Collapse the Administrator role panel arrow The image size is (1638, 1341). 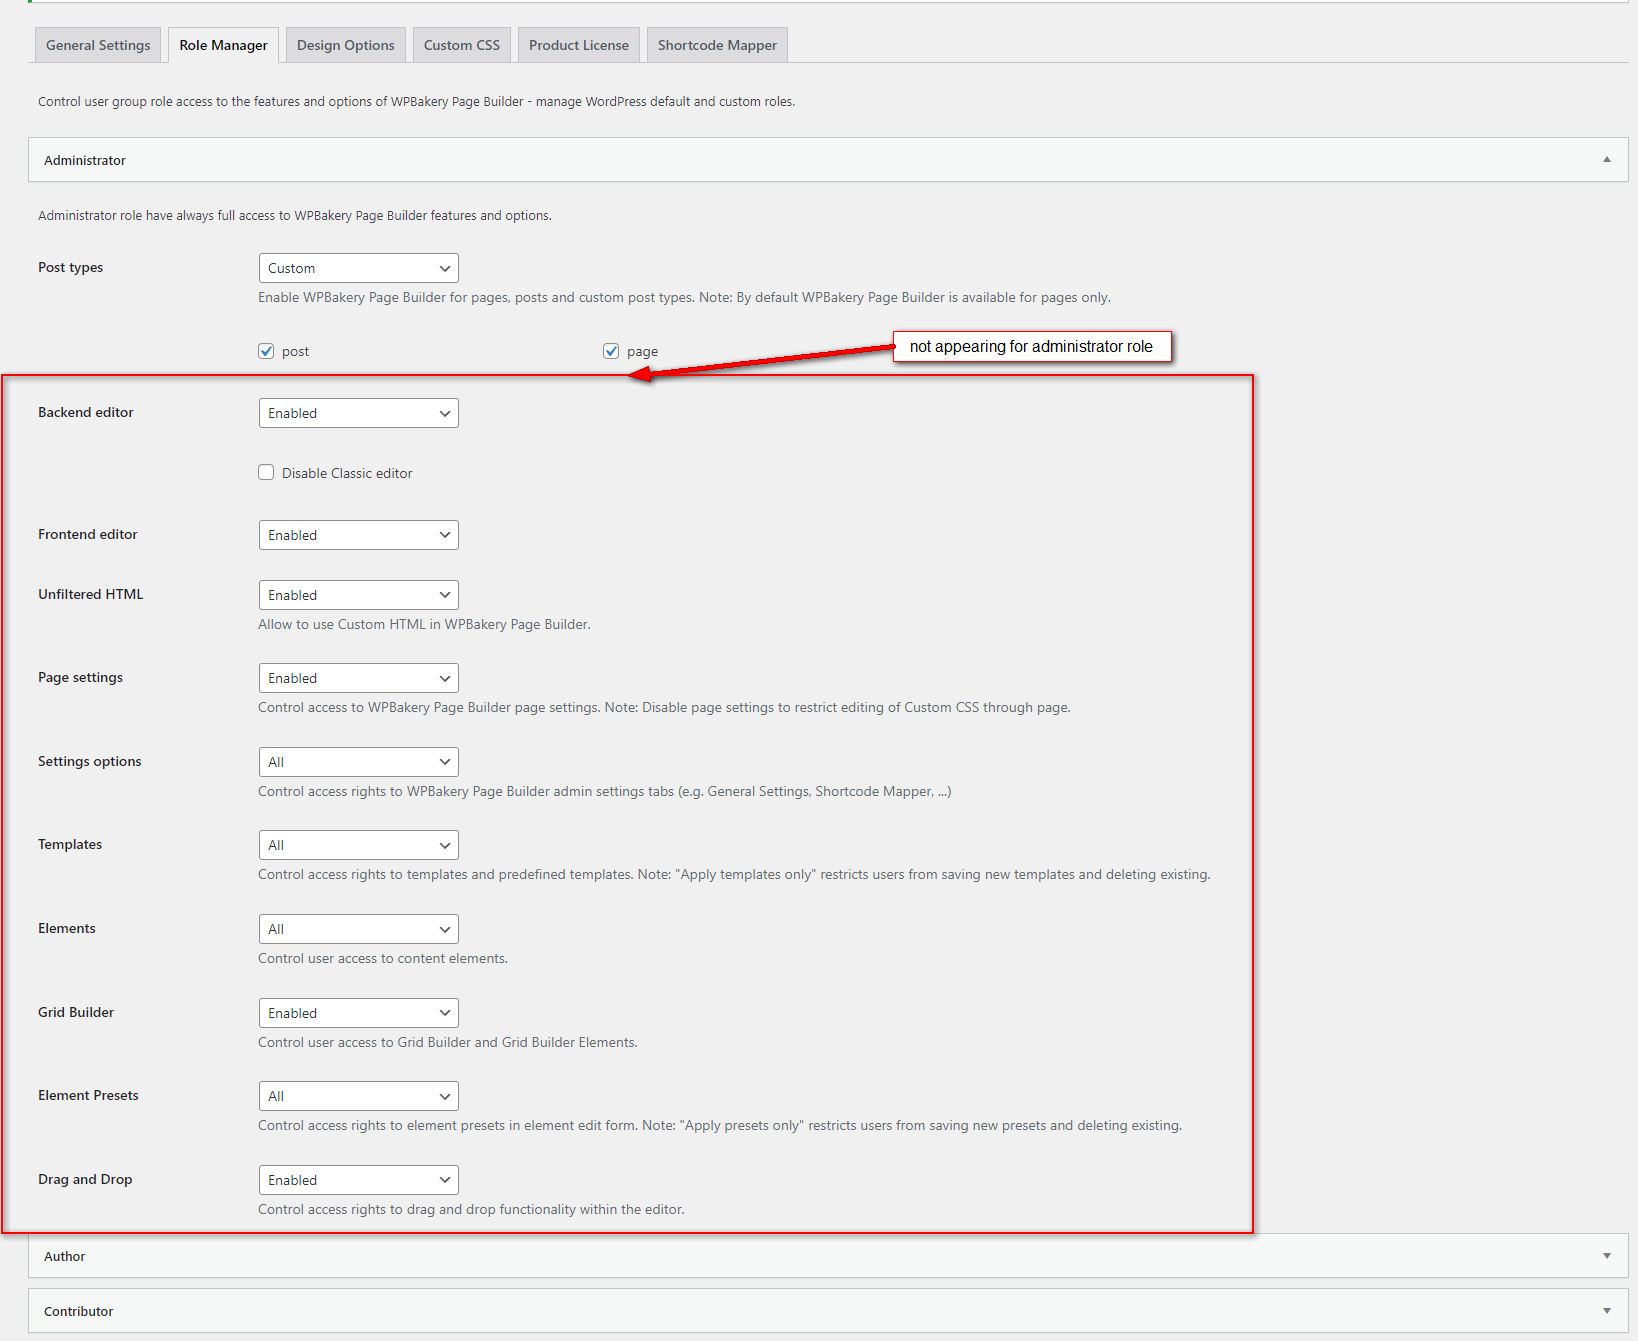coord(1607,160)
